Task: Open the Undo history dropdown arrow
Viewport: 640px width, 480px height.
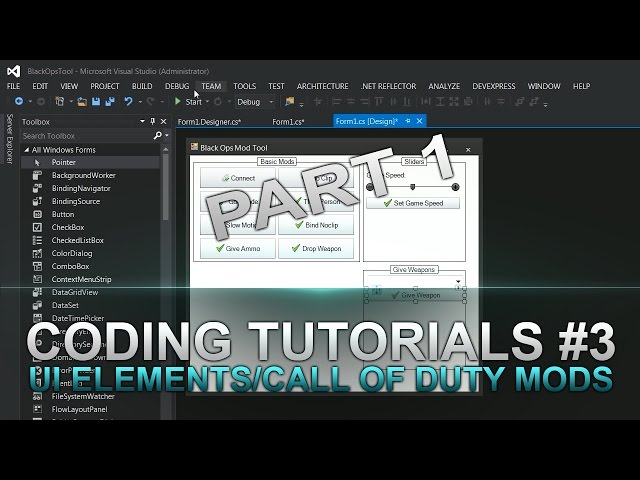Action: coord(140,102)
